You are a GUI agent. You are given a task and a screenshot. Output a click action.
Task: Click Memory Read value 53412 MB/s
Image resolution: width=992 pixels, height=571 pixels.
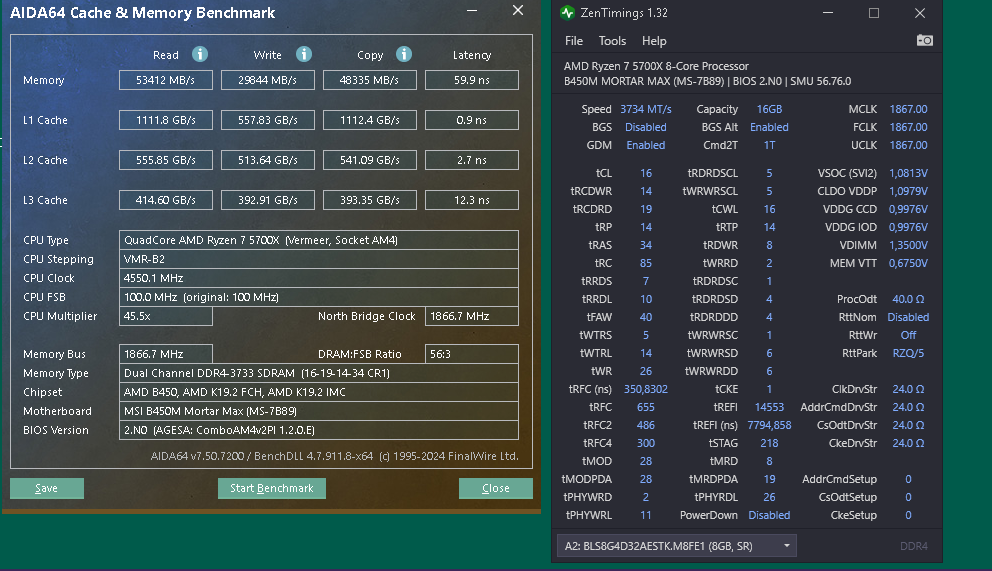point(166,80)
